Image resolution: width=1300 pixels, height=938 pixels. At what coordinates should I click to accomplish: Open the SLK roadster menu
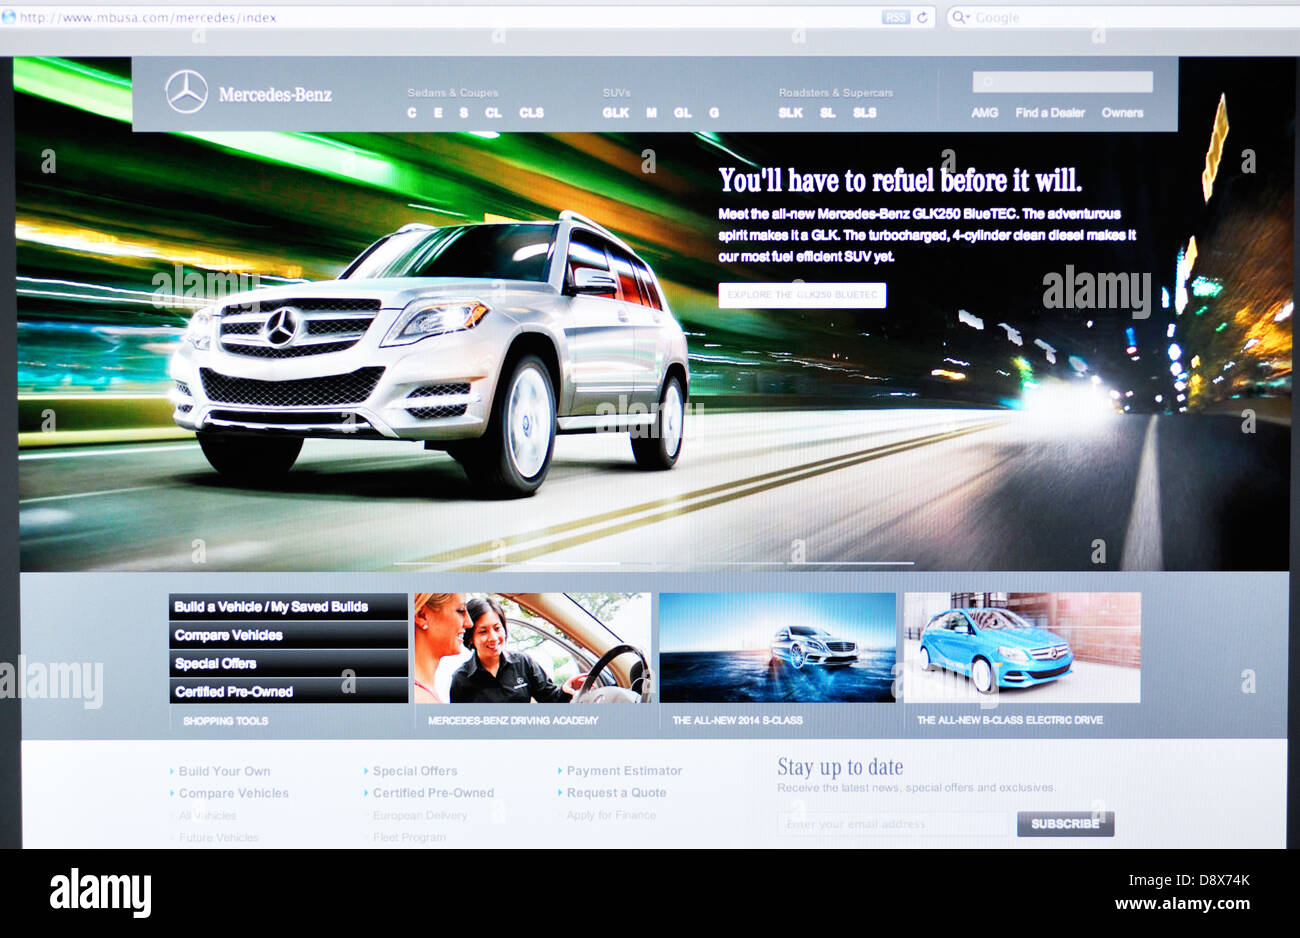coord(790,113)
